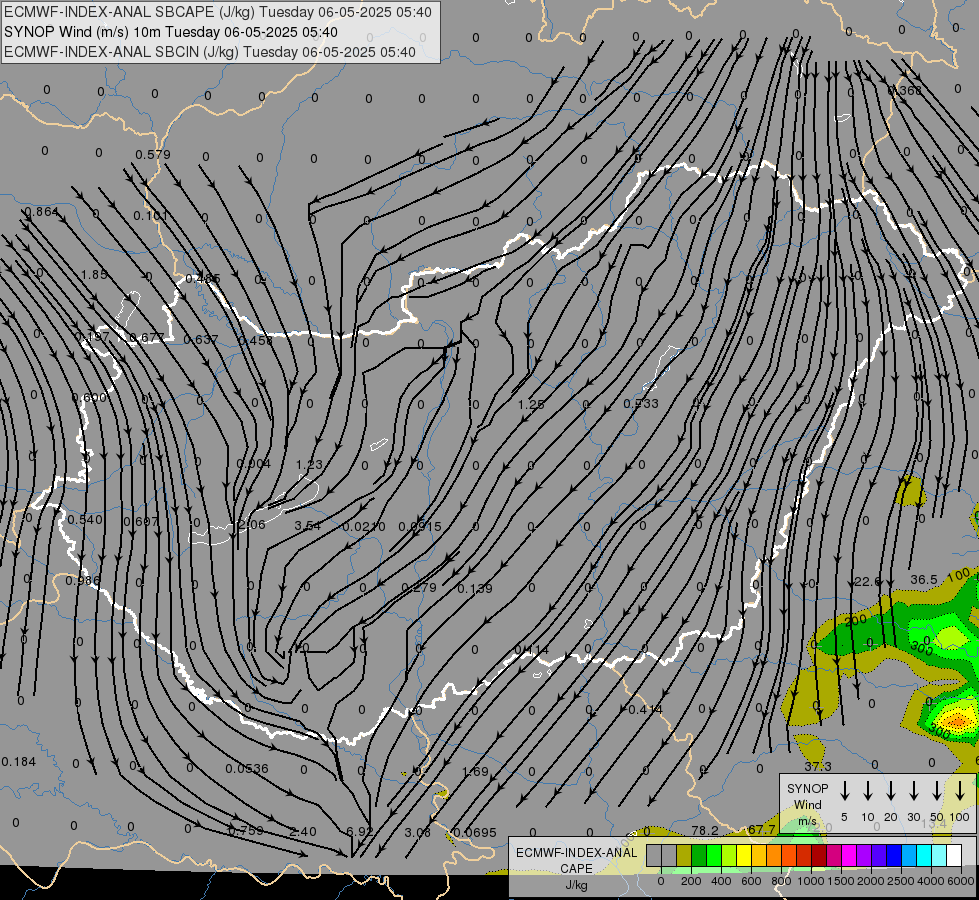Click the 200 tick label on the CAPE scale
979x900 pixels.
coord(691,881)
